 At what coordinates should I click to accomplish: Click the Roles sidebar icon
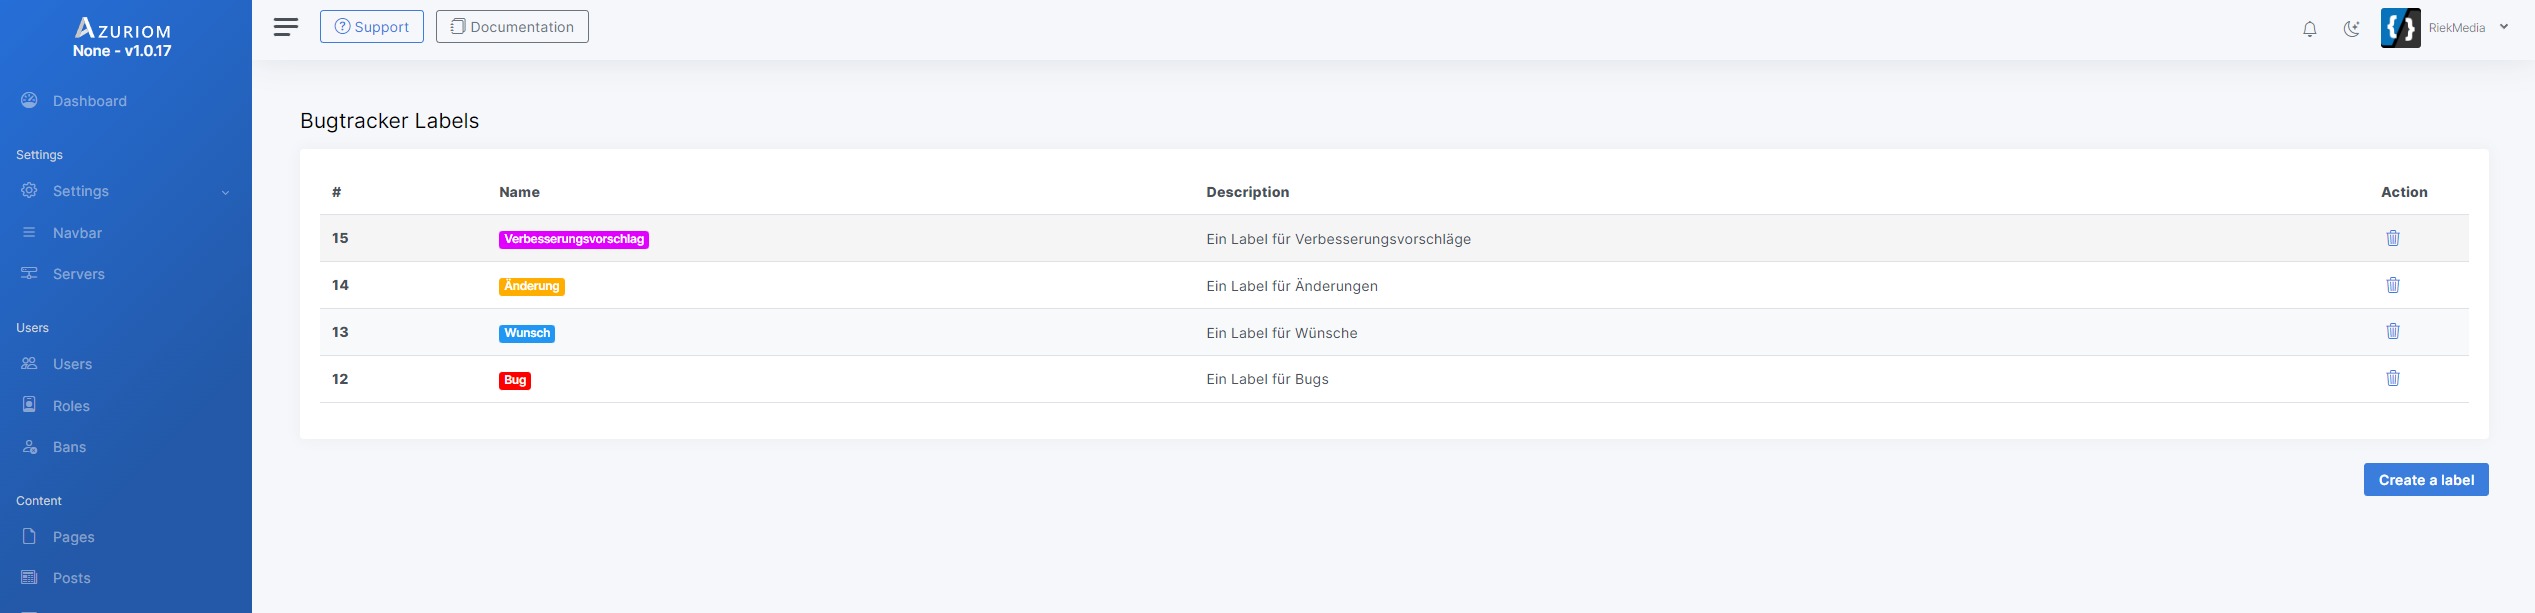click(x=29, y=405)
